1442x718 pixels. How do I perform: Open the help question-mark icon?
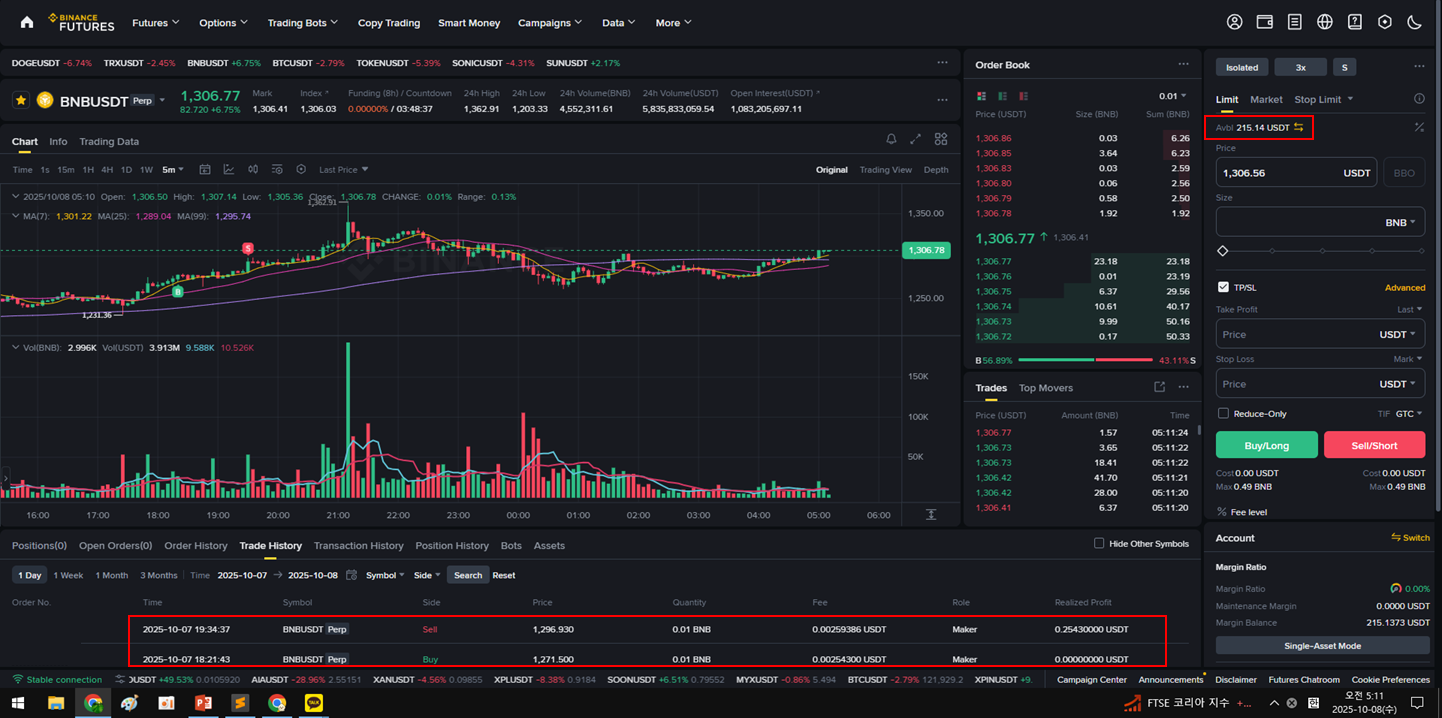tap(1355, 22)
